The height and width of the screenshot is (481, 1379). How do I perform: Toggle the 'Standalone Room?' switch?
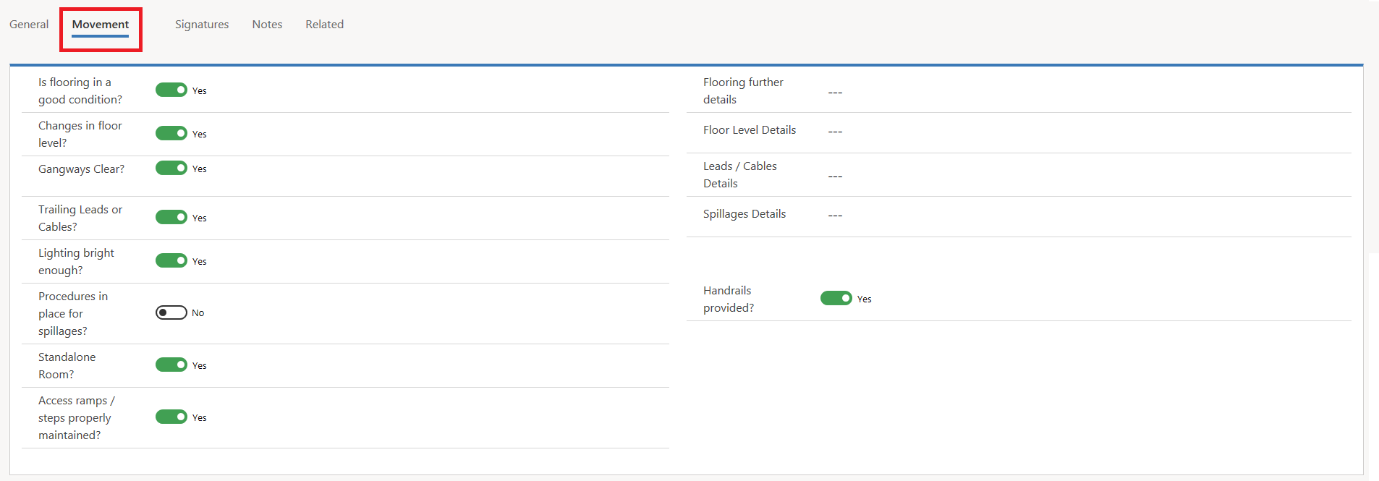click(171, 365)
